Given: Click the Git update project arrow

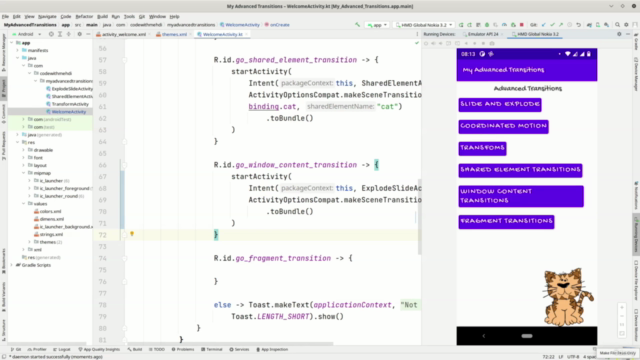Looking at the screenshot, I should point(543,25).
